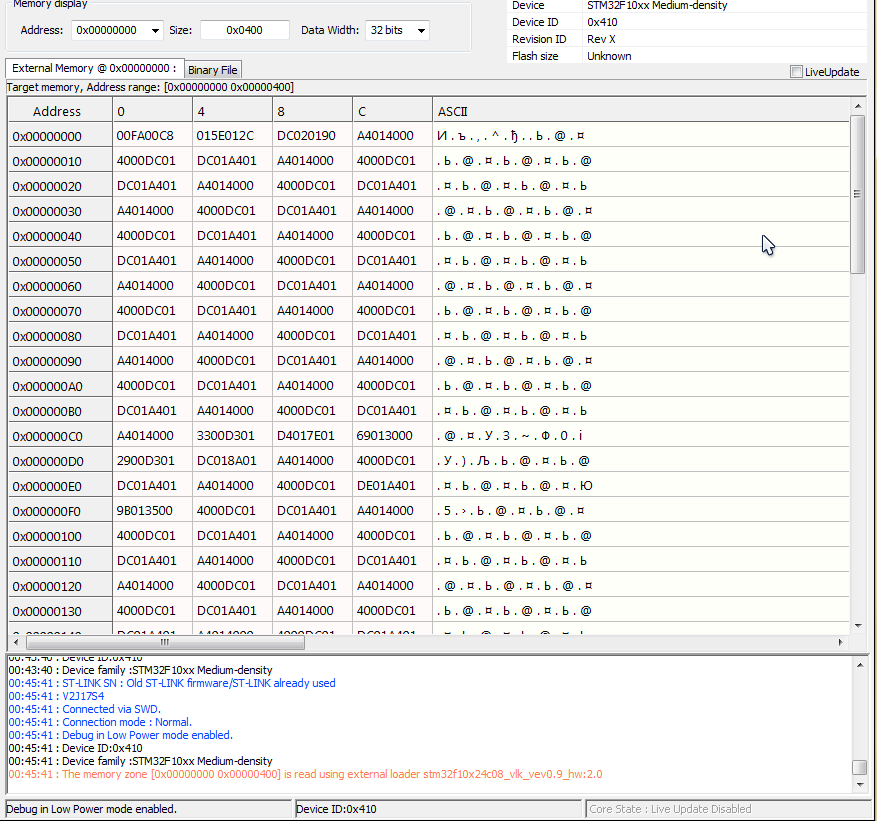This screenshot has height=821, width=877.
Task: Expand the Data Width dropdown
Action: [420, 30]
